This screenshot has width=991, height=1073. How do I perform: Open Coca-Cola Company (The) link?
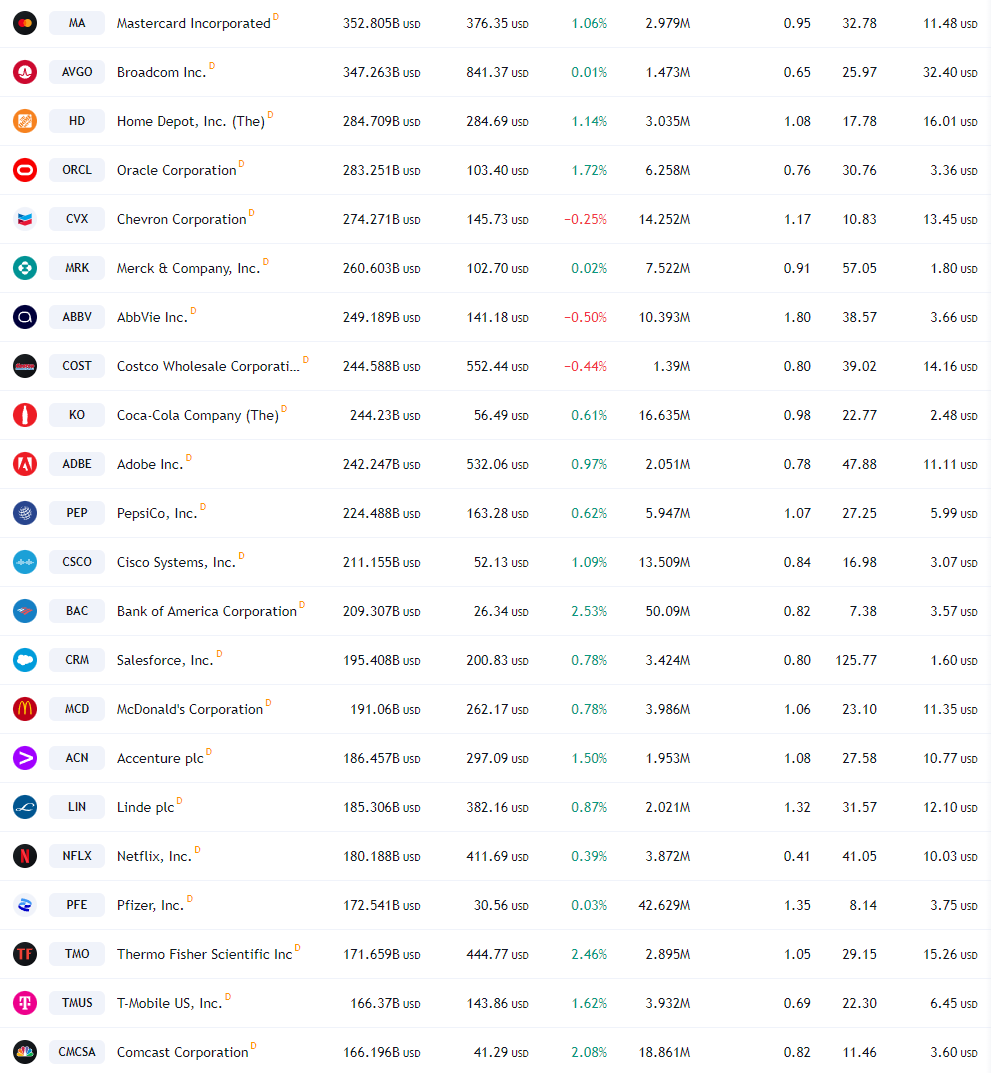tap(198, 415)
